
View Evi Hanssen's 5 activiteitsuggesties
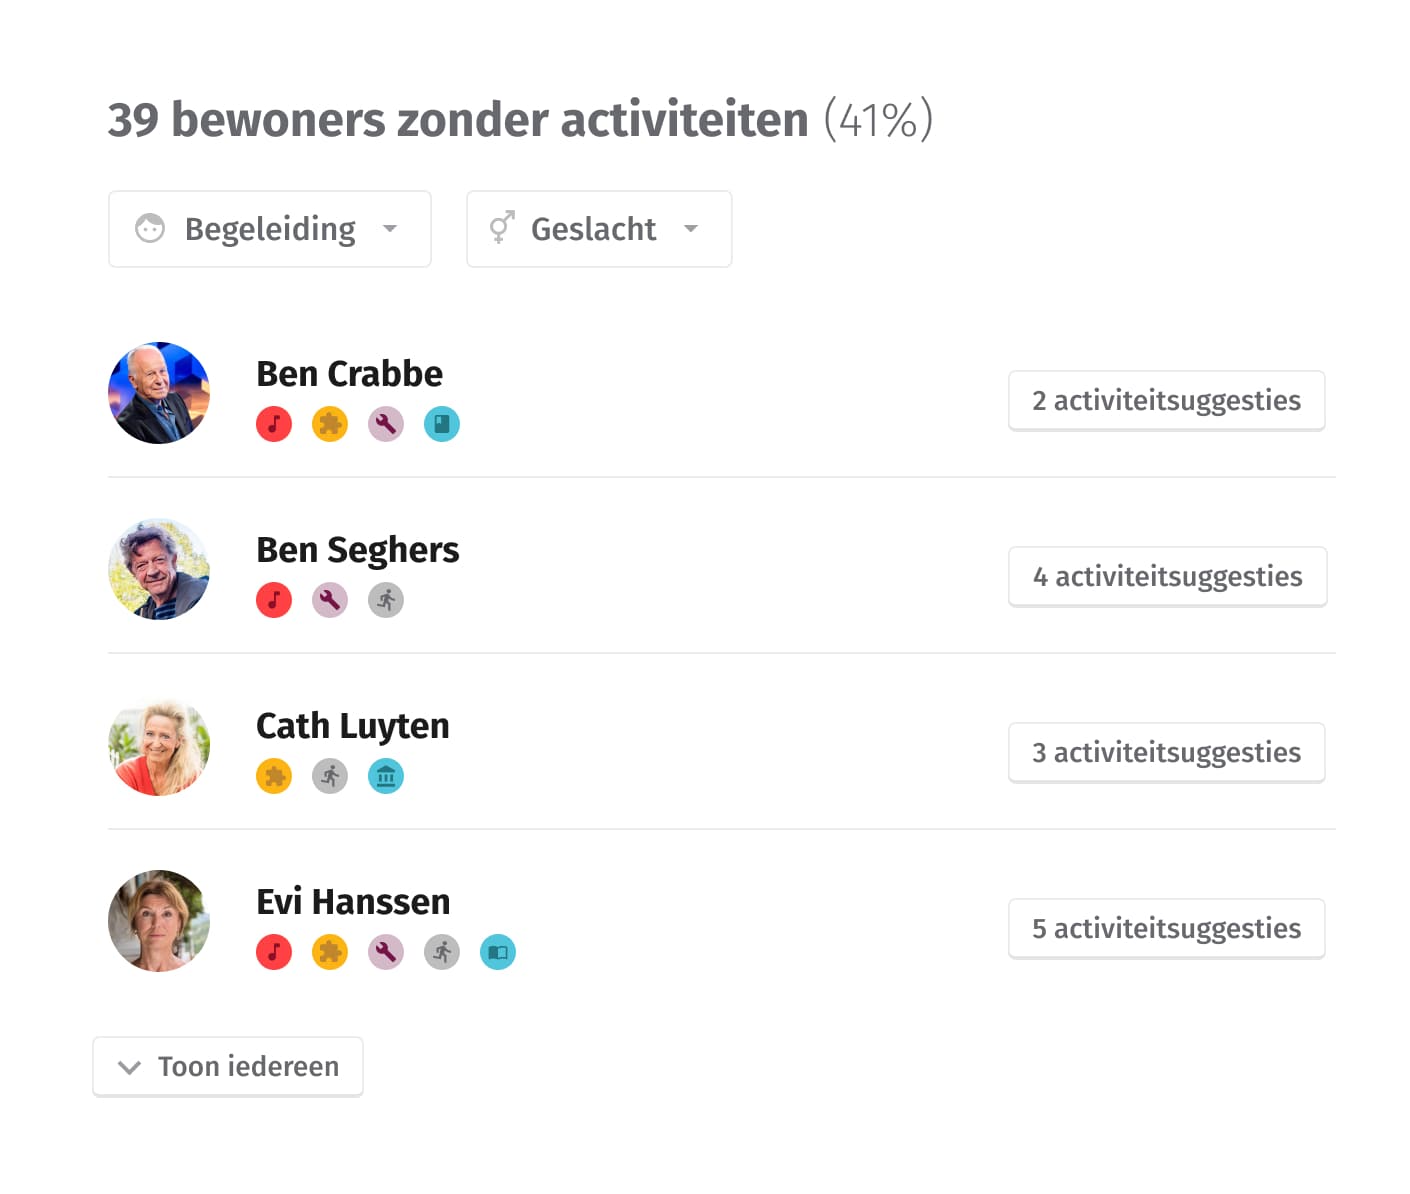[1167, 929]
